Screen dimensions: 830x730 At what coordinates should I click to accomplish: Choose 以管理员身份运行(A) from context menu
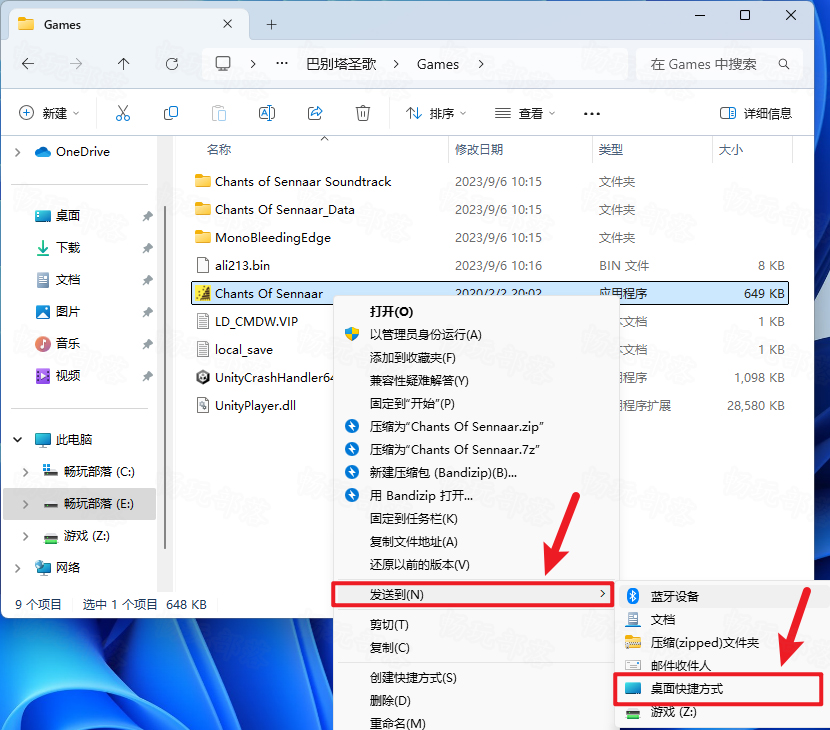tap(426, 335)
